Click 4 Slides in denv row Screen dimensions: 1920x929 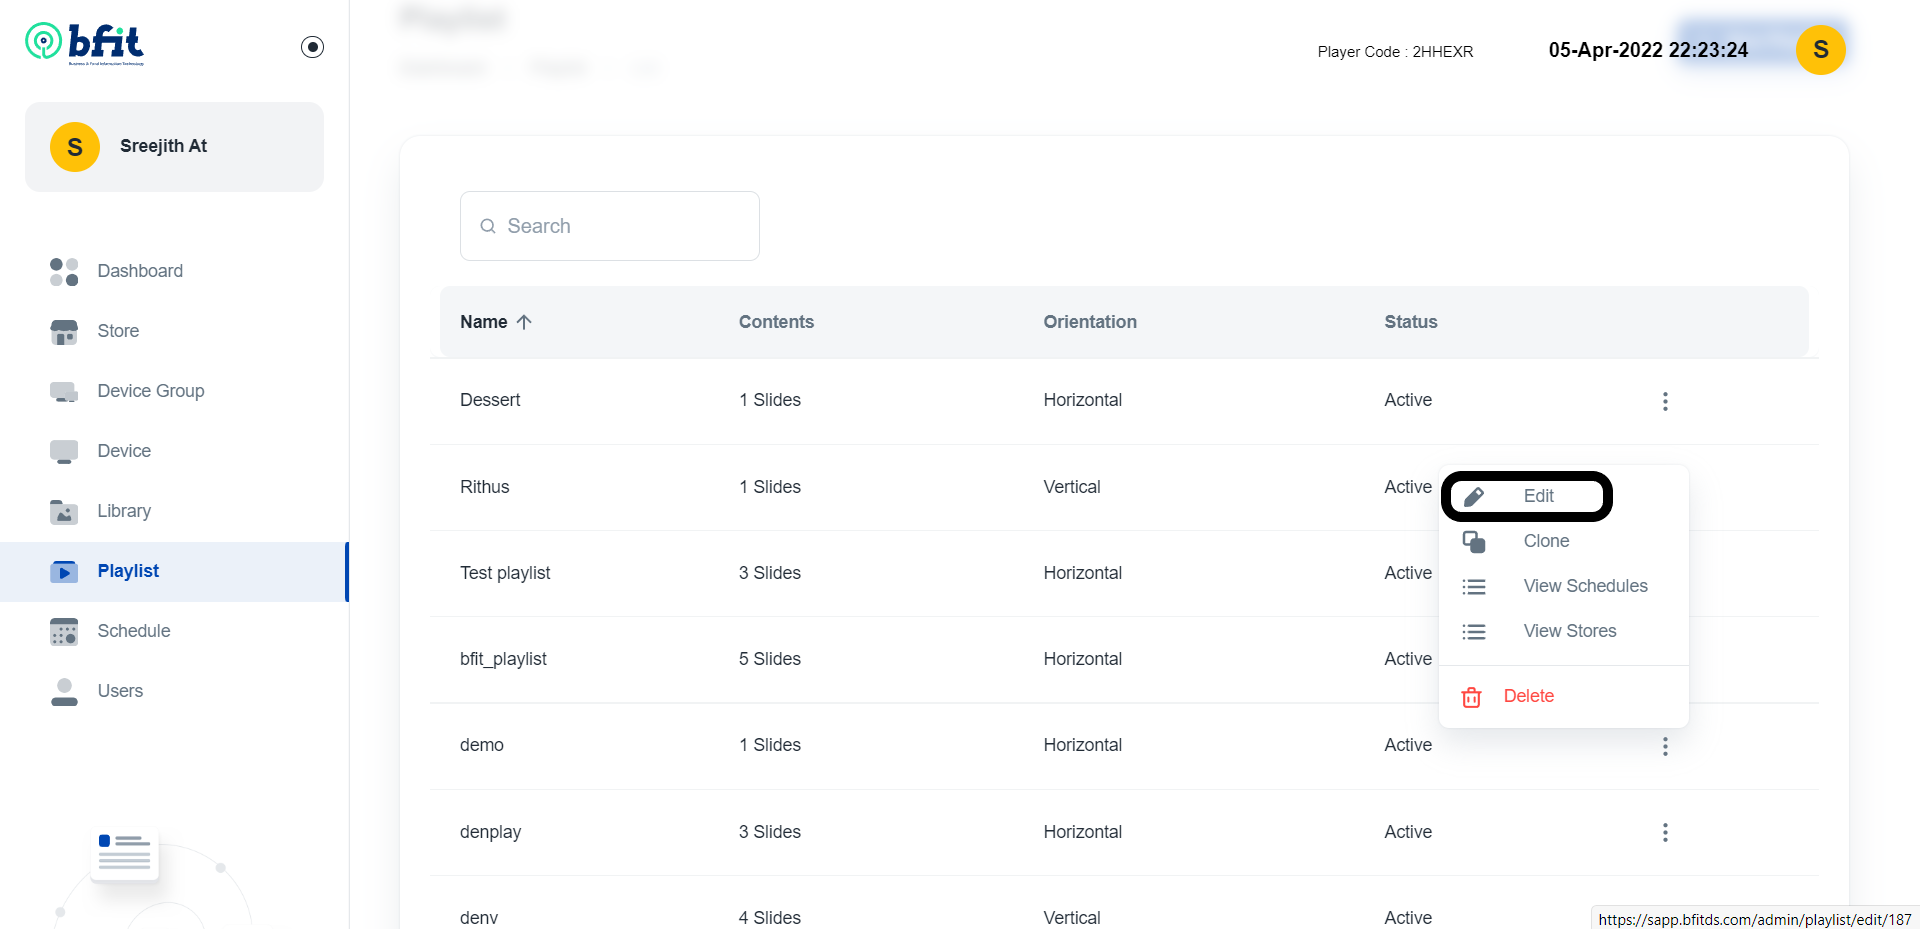coord(770,918)
